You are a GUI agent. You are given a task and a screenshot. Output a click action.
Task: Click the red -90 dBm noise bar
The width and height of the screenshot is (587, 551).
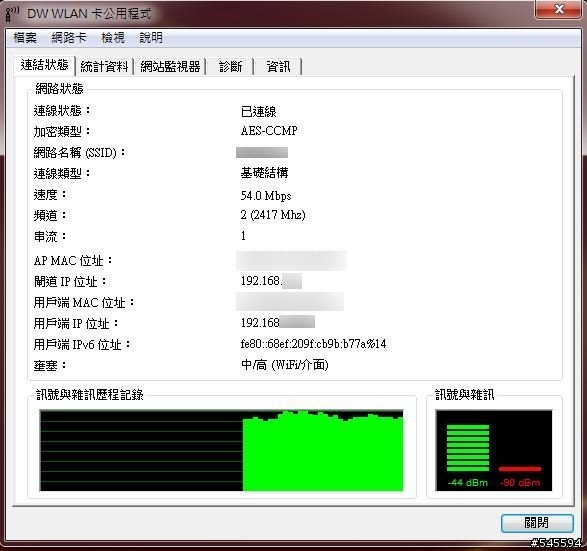(x=520, y=469)
